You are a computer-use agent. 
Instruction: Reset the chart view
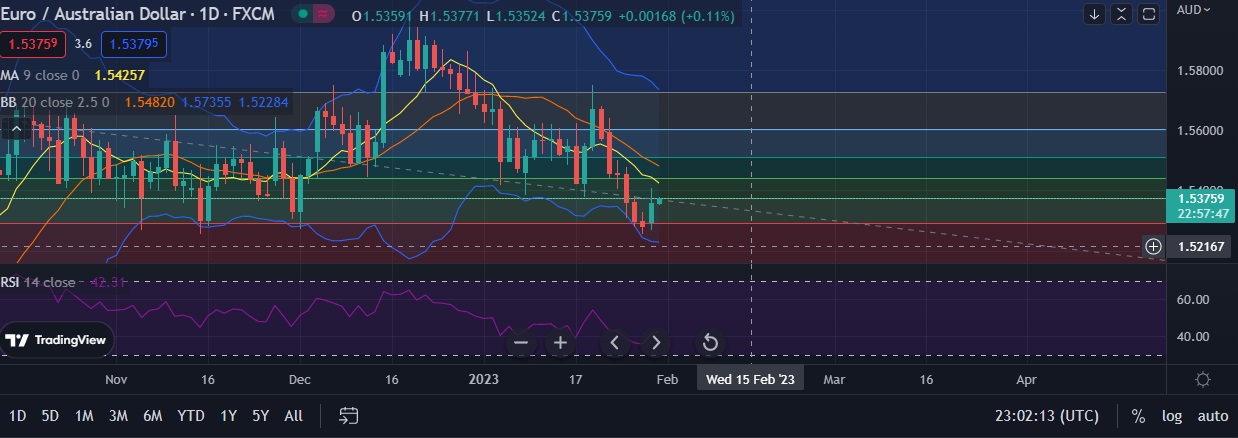click(x=710, y=343)
